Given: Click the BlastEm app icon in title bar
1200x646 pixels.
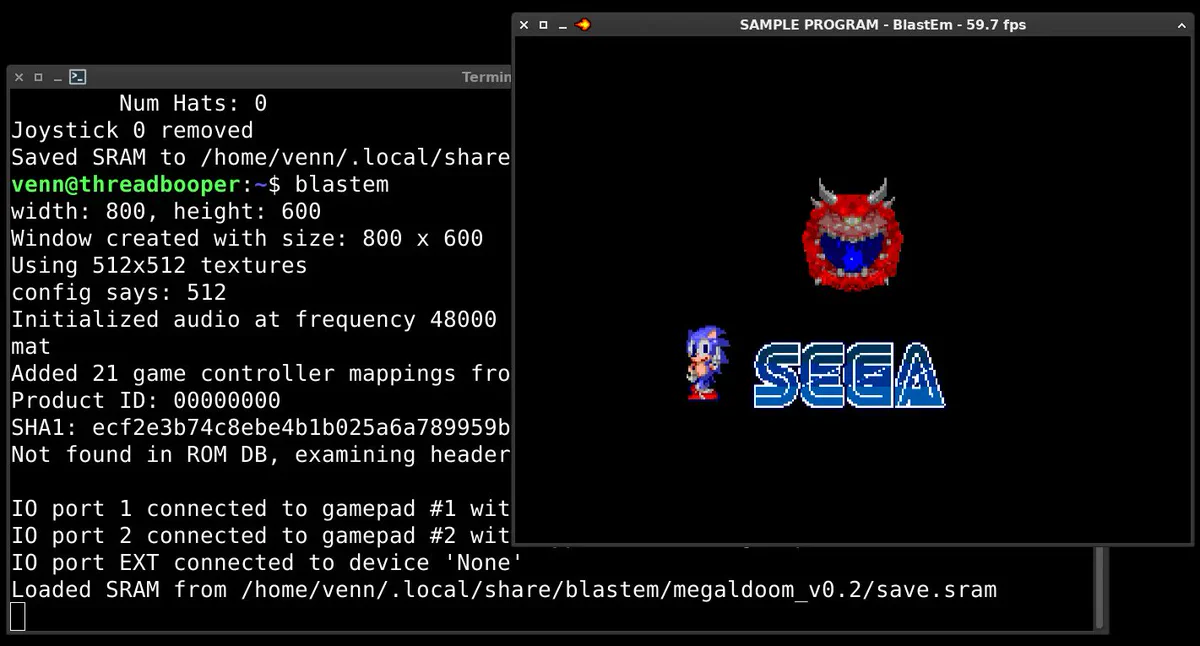Looking at the screenshot, I should [584, 25].
